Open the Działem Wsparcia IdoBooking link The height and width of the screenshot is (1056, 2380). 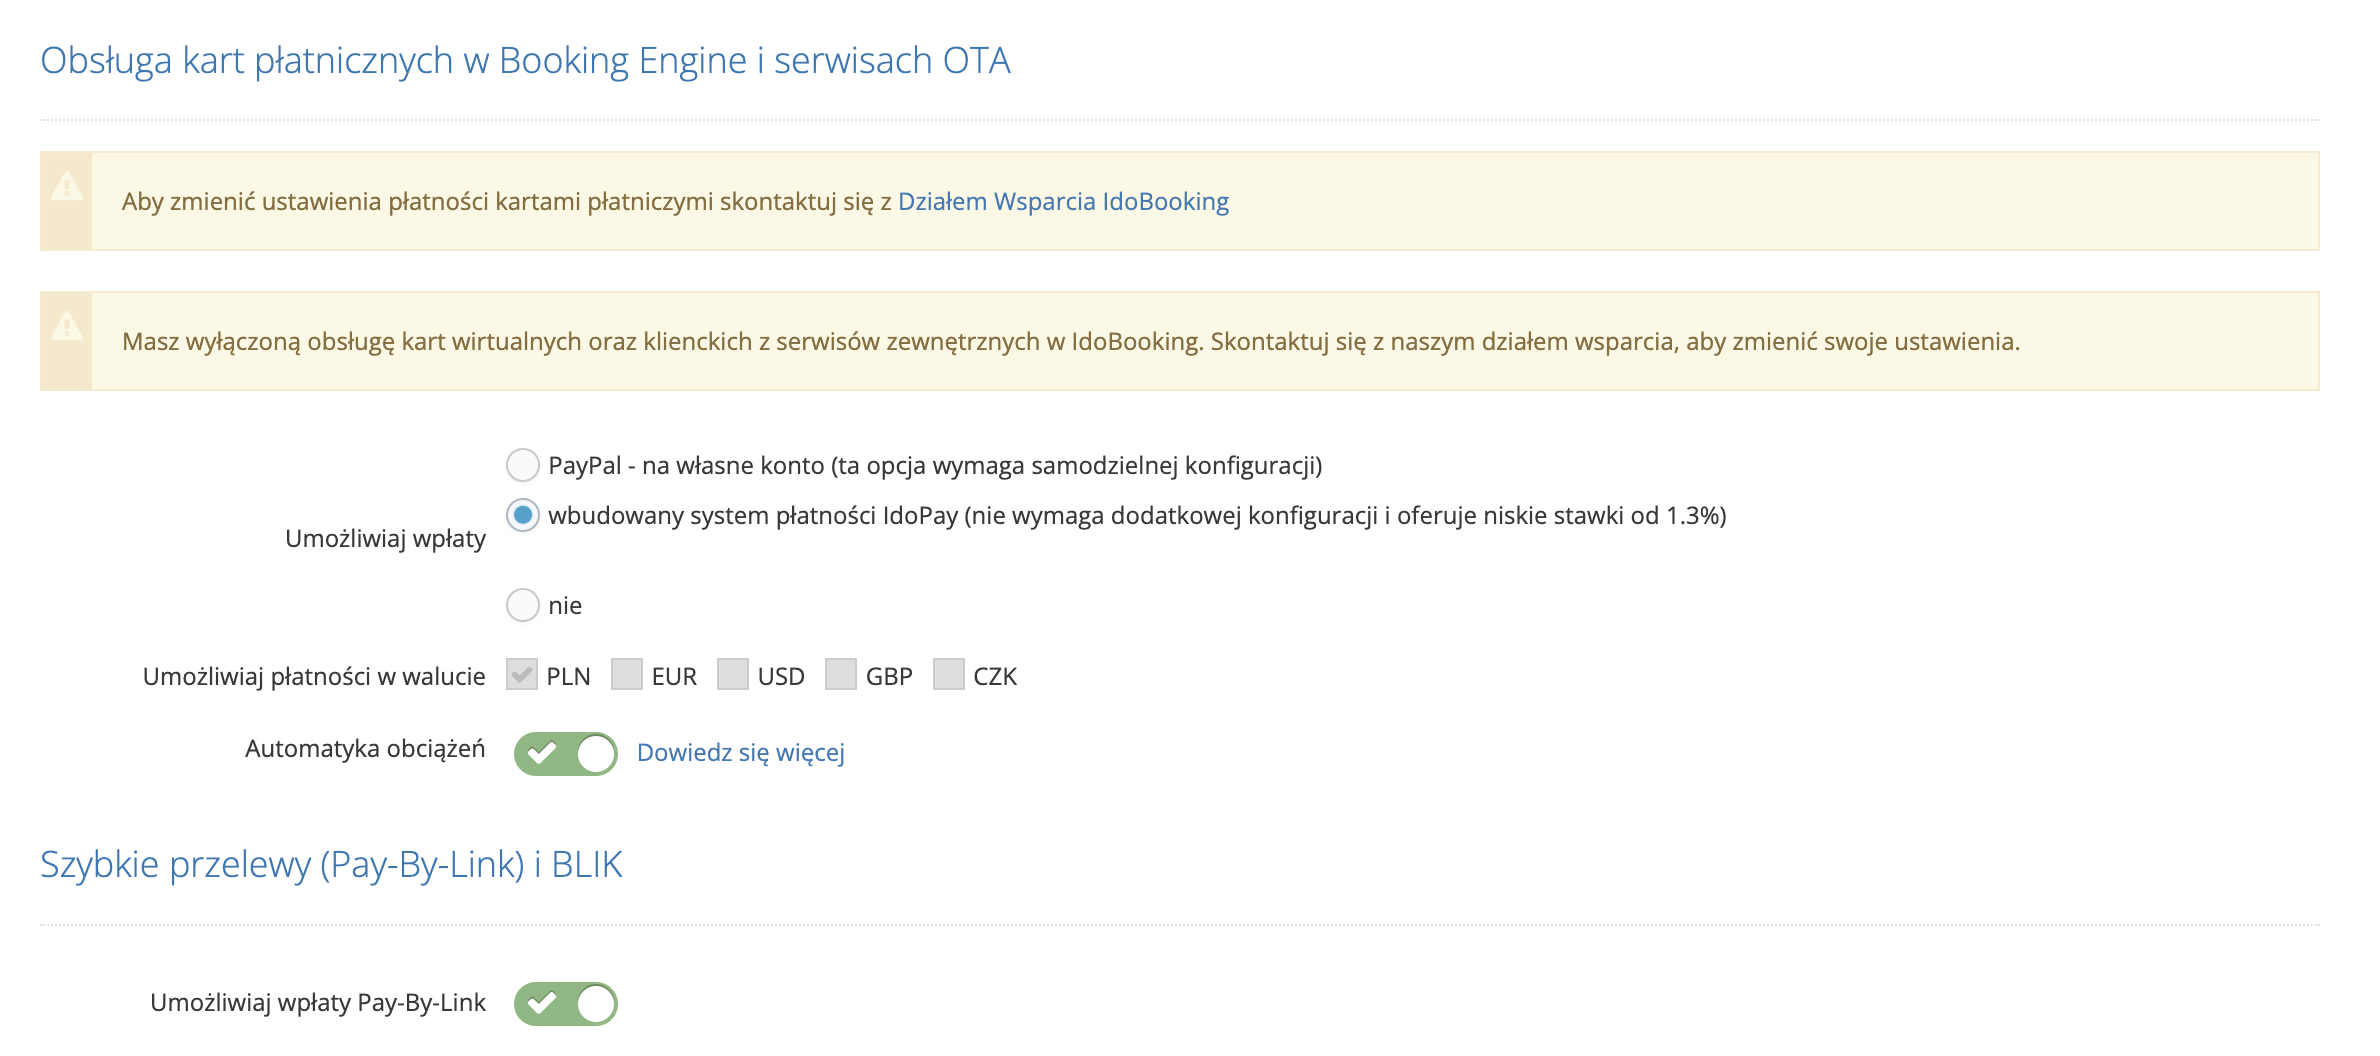coord(1063,201)
